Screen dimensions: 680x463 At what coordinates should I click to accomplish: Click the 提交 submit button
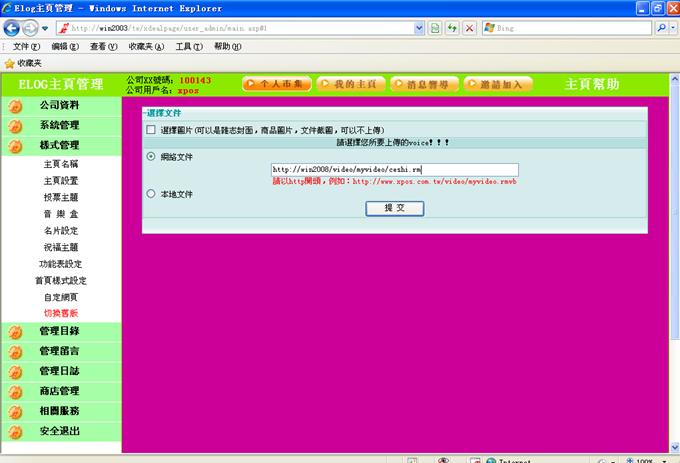[x=394, y=208]
